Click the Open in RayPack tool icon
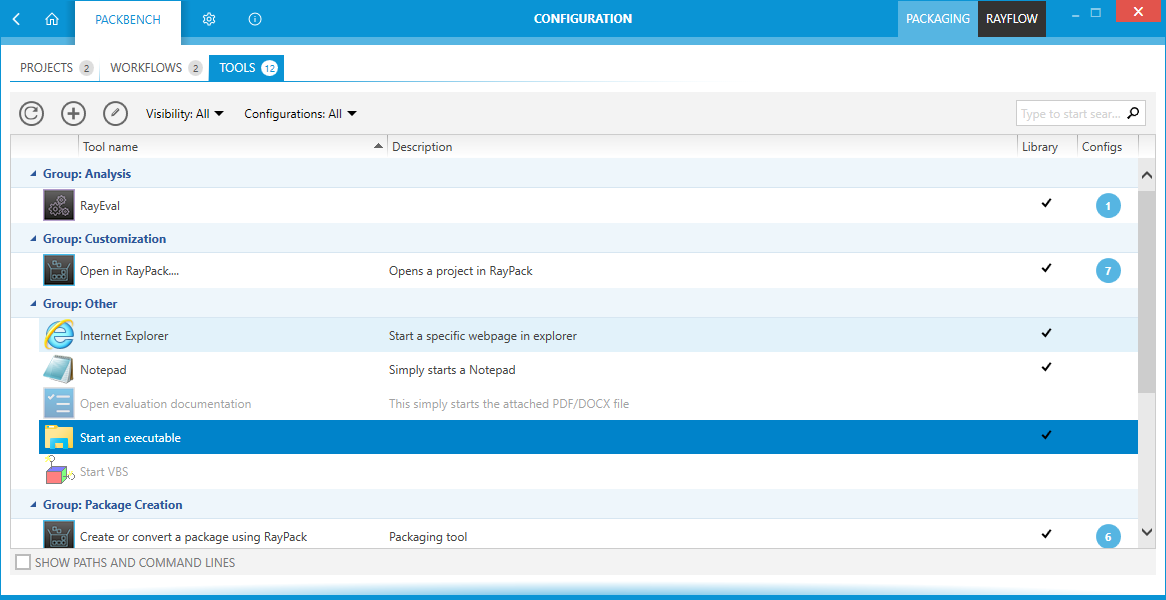The height and width of the screenshot is (600, 1166). (x=58, y=269)
